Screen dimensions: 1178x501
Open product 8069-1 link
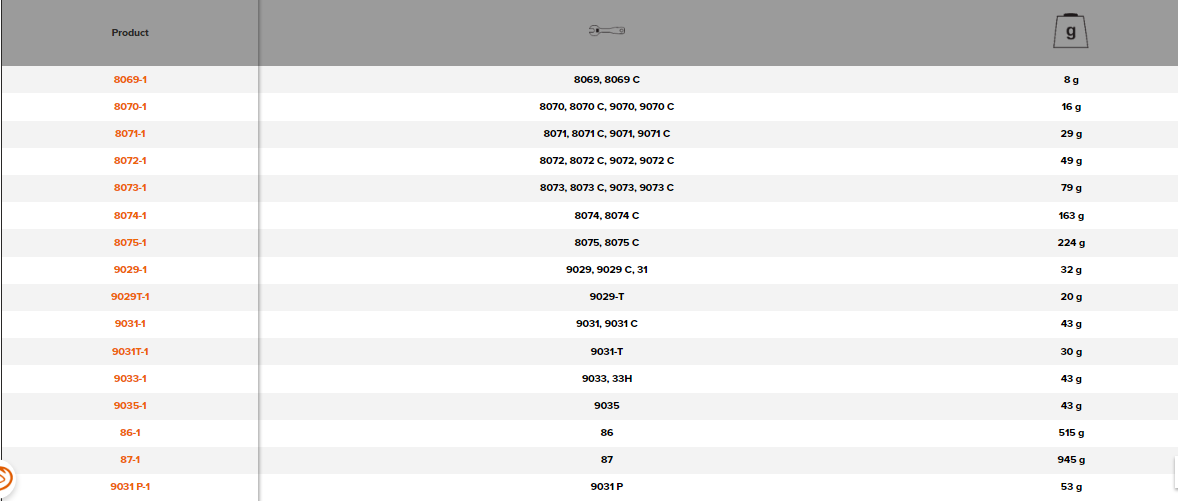[x=130, y=79]
